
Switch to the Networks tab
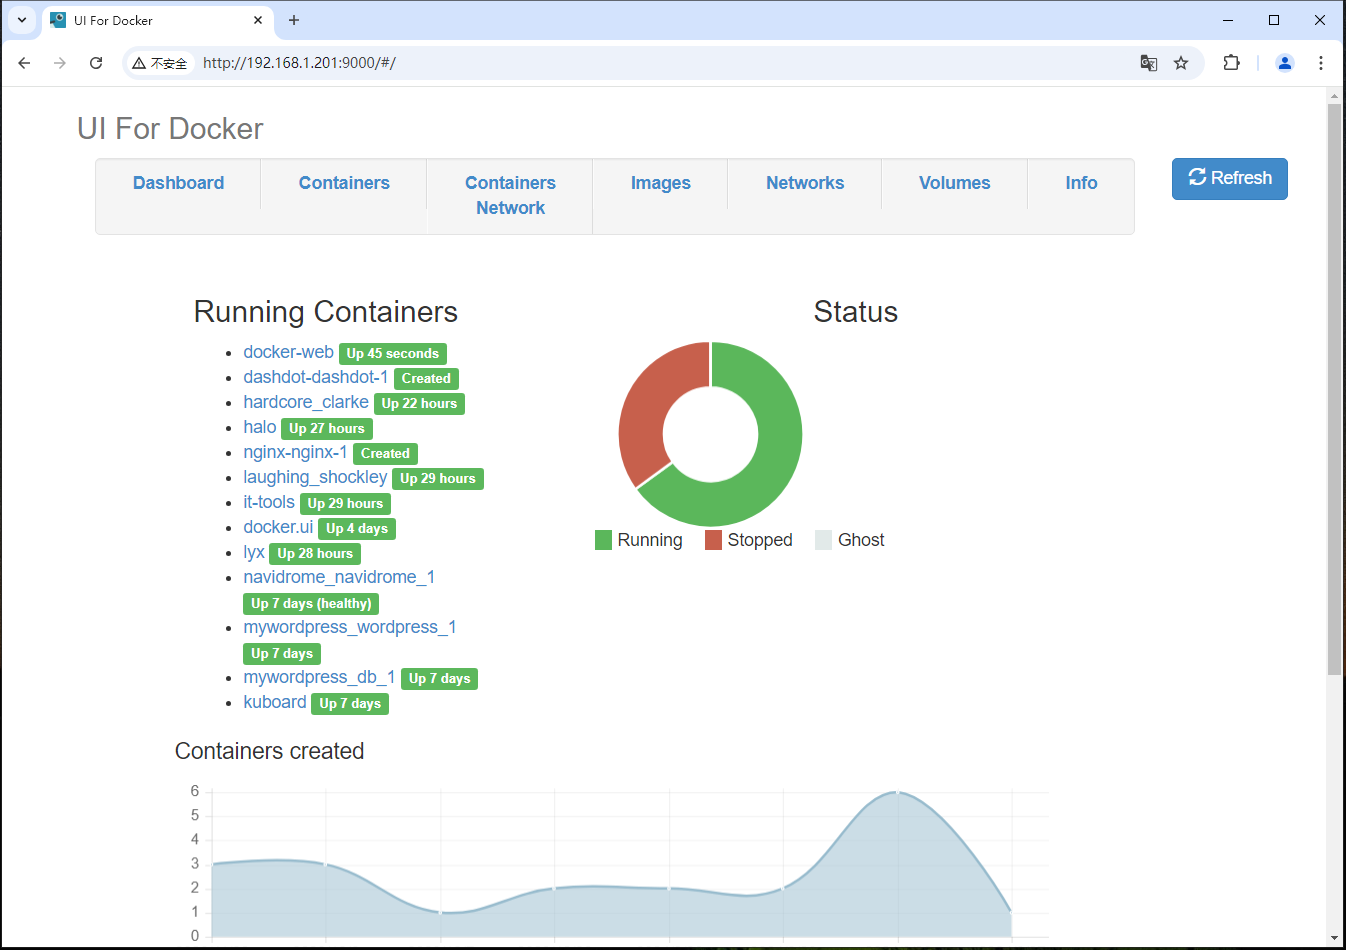805,183
